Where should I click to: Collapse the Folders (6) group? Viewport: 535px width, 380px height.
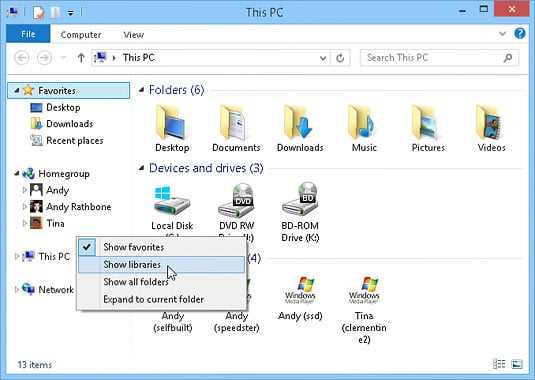[x=141, y=90]
